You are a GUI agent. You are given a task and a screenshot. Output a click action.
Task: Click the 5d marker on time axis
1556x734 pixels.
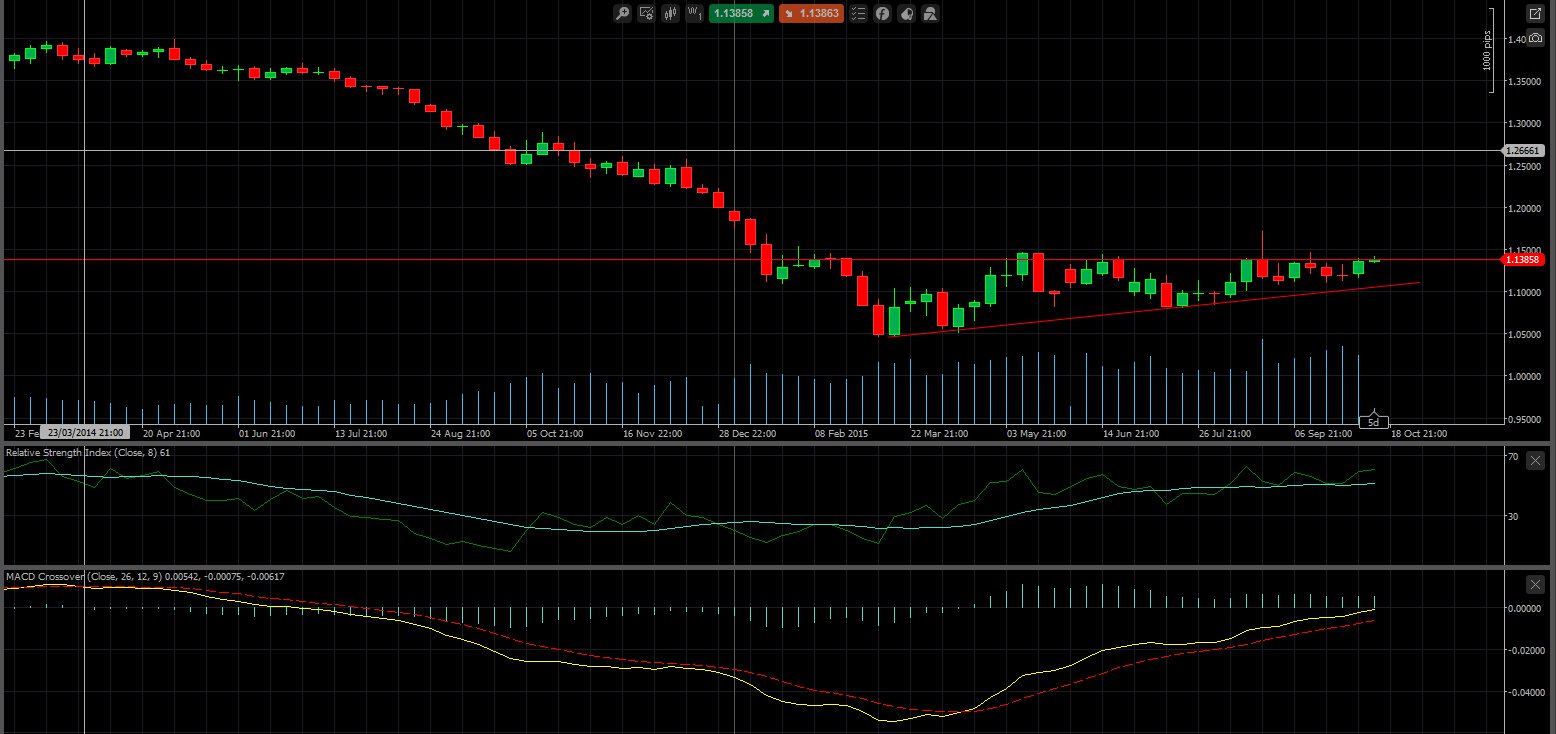(1373, 423)
